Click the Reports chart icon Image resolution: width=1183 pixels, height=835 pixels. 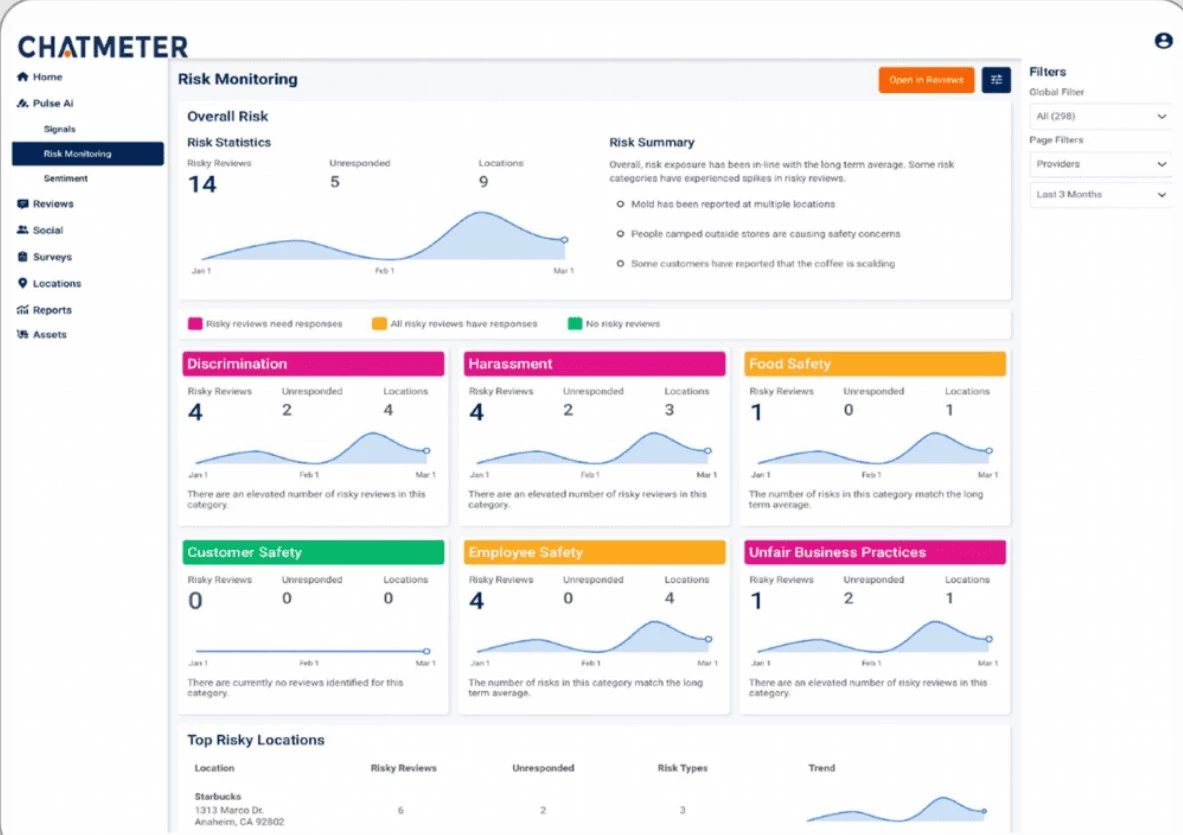coord(23,309)
